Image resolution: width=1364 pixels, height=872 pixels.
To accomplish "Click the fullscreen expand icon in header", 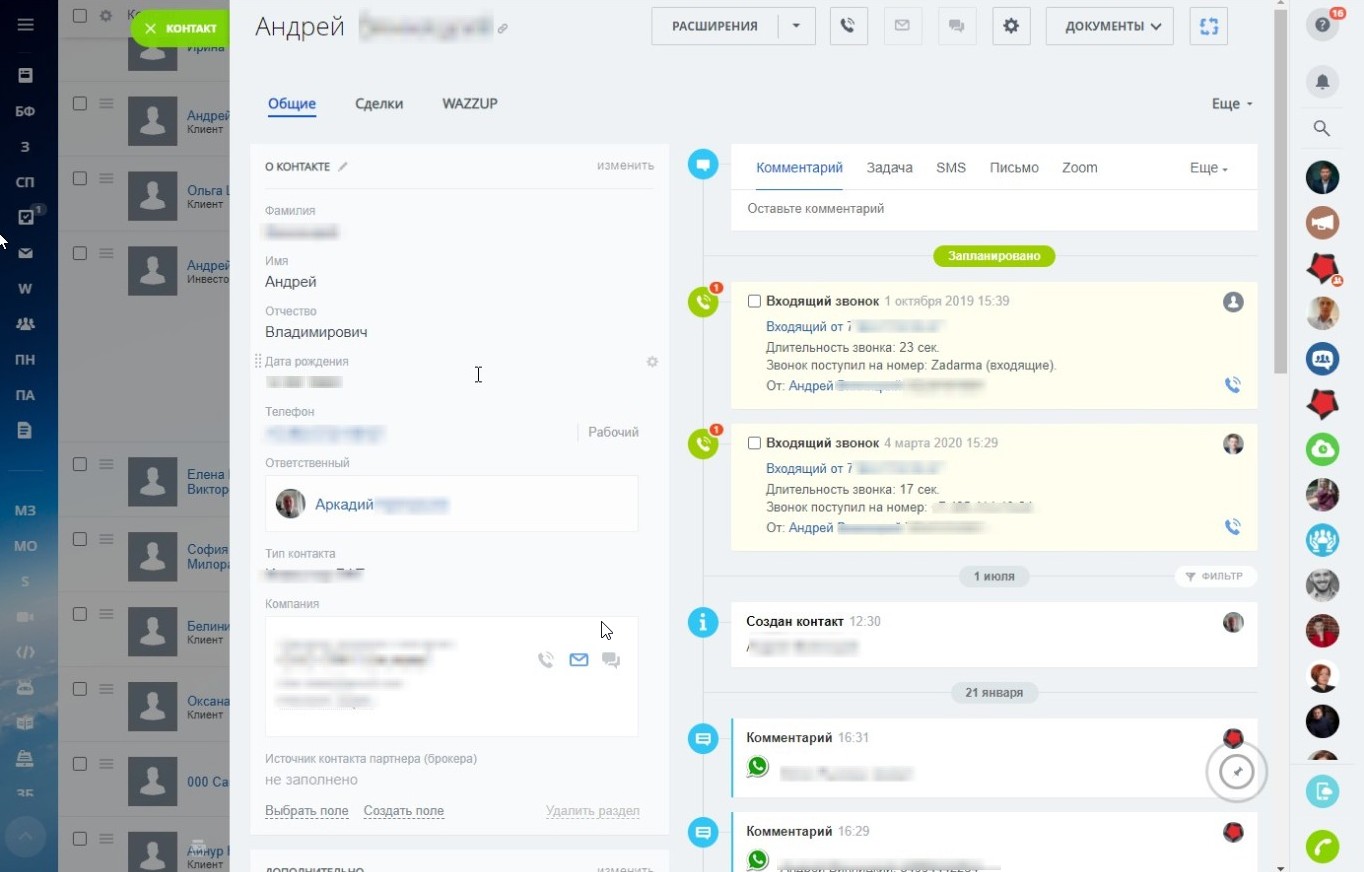I will [1209, 26].
